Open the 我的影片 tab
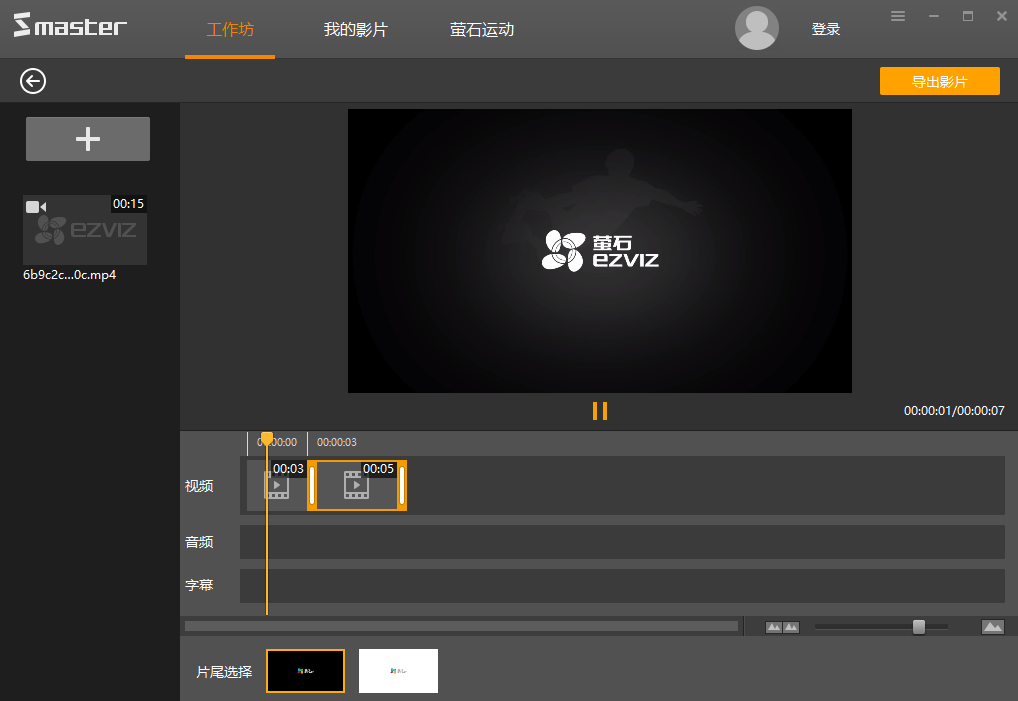Screen dimensions: 1018x701 pos(355,30)
